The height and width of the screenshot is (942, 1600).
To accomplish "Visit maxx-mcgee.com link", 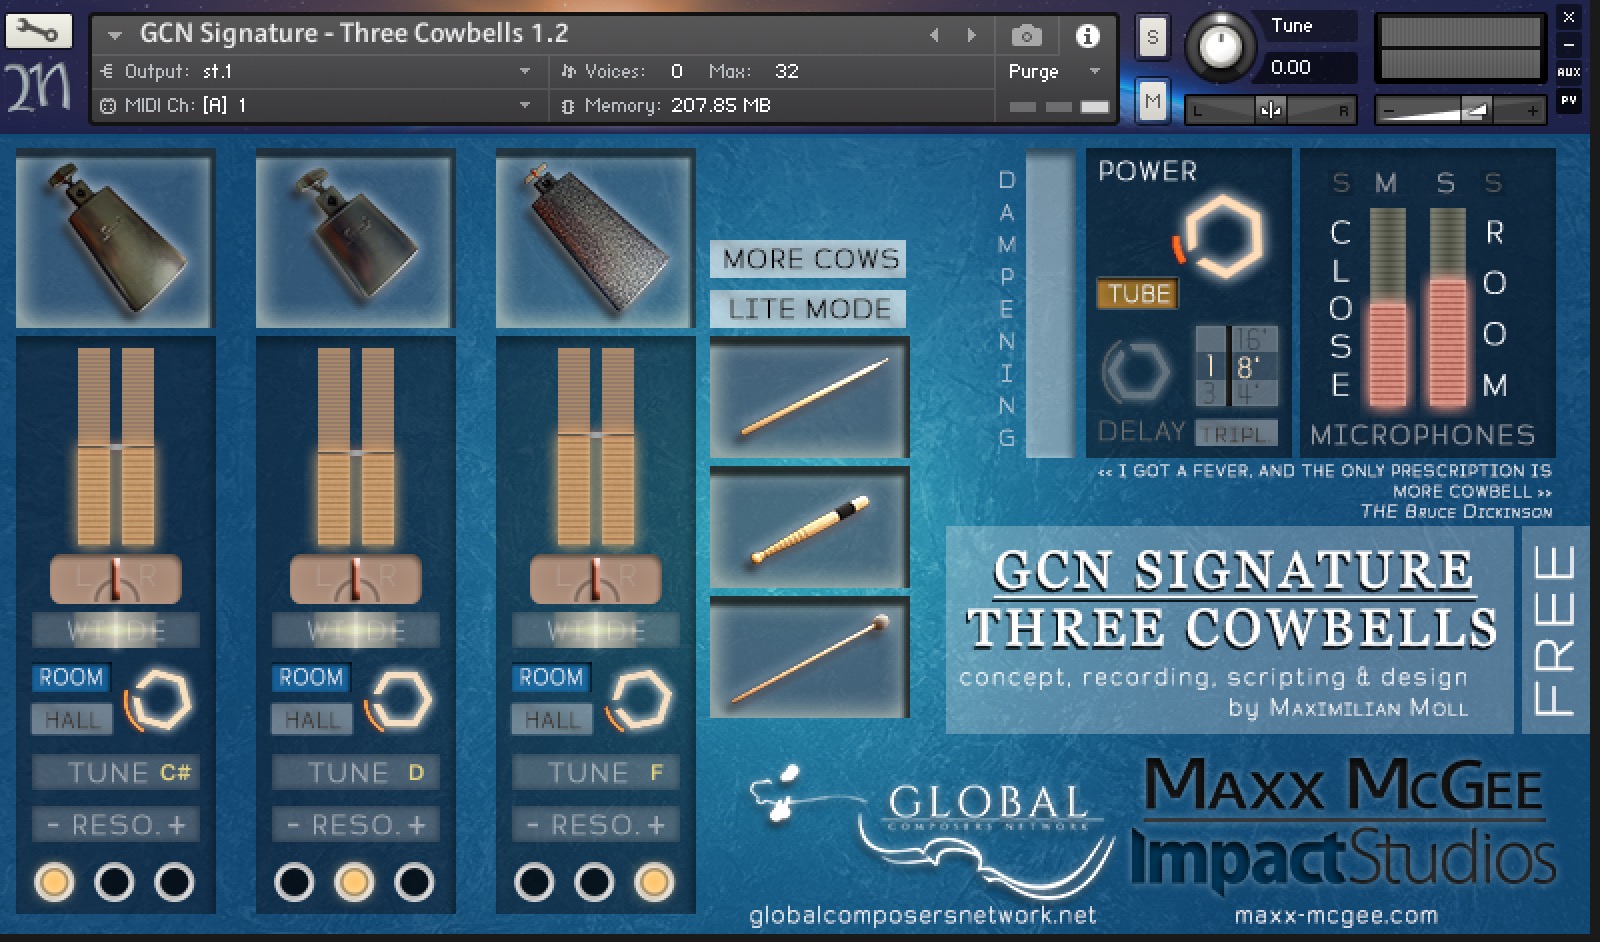I will tap(1336, 914).
